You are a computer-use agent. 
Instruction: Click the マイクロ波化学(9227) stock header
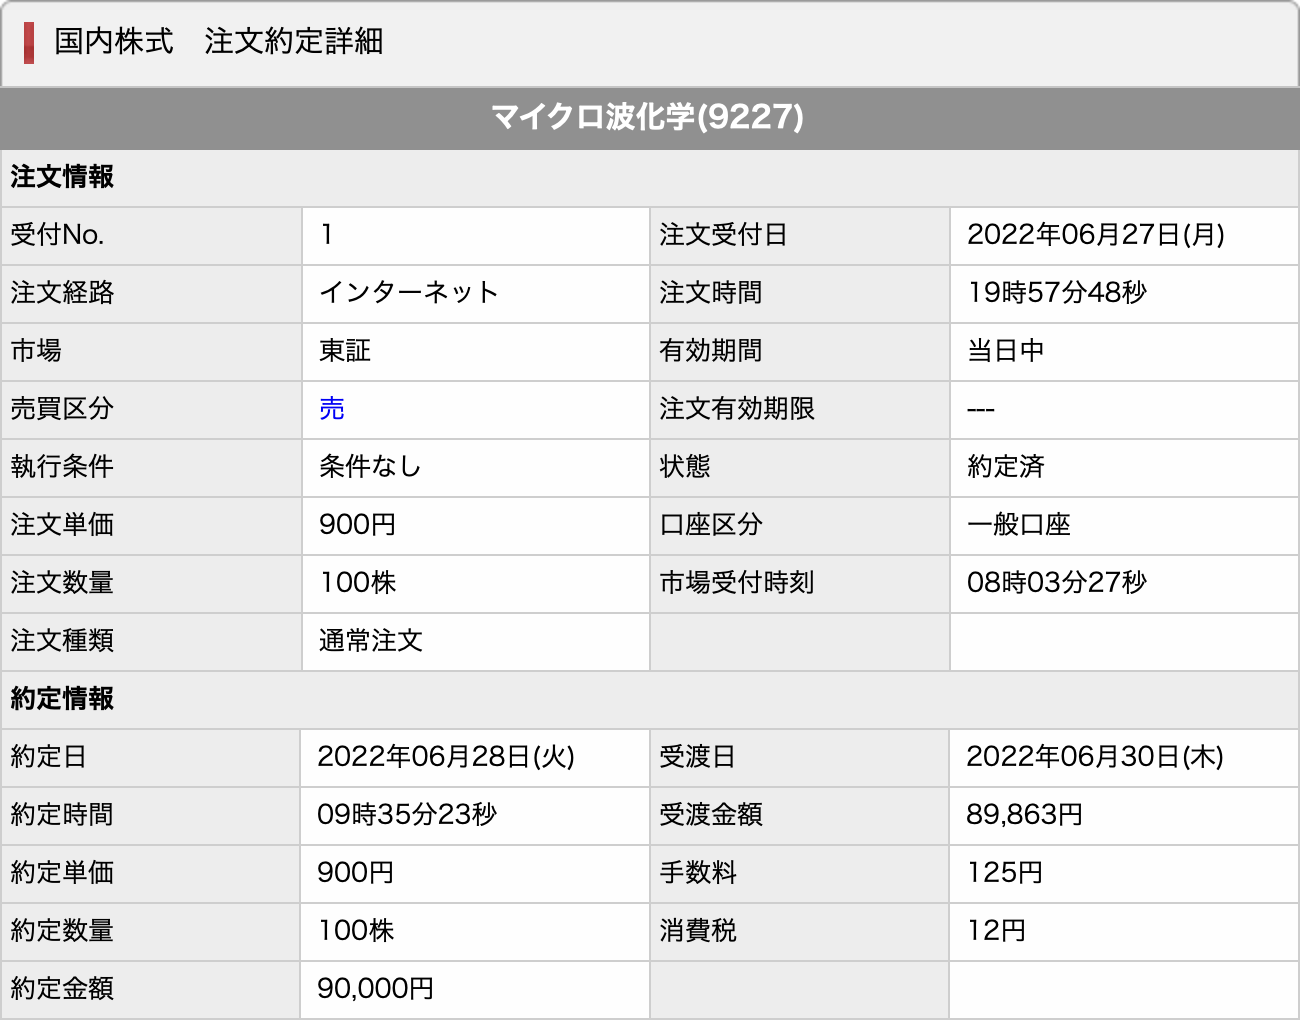coord(648,117)
